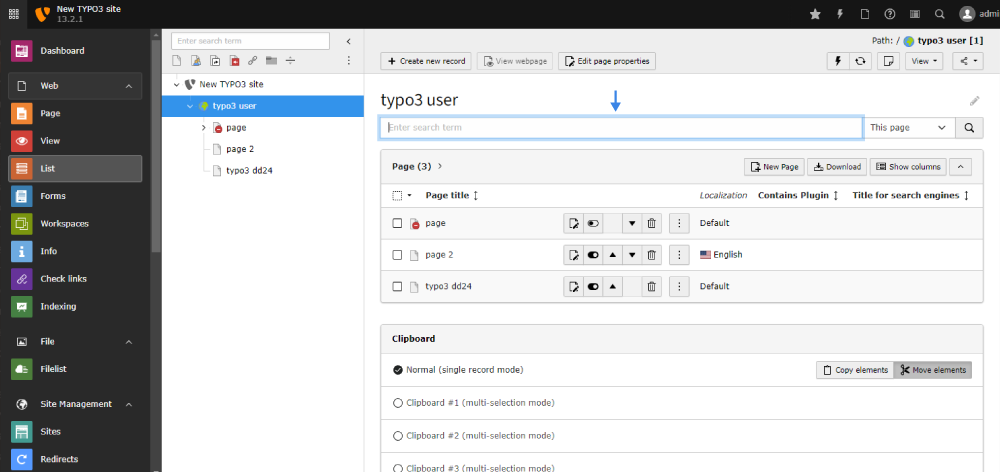The height and width of the screenshot is (472, 1000).
Task: Delete the 'page' record with trash icon
Action: click(651, 223)
